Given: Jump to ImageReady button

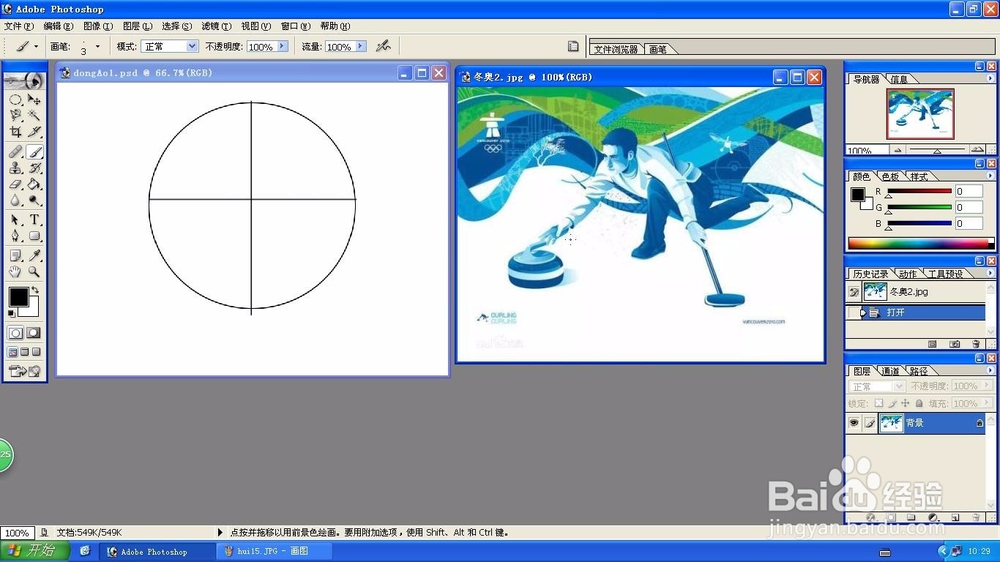Looking at the screenshot, I should click(25, 371).
